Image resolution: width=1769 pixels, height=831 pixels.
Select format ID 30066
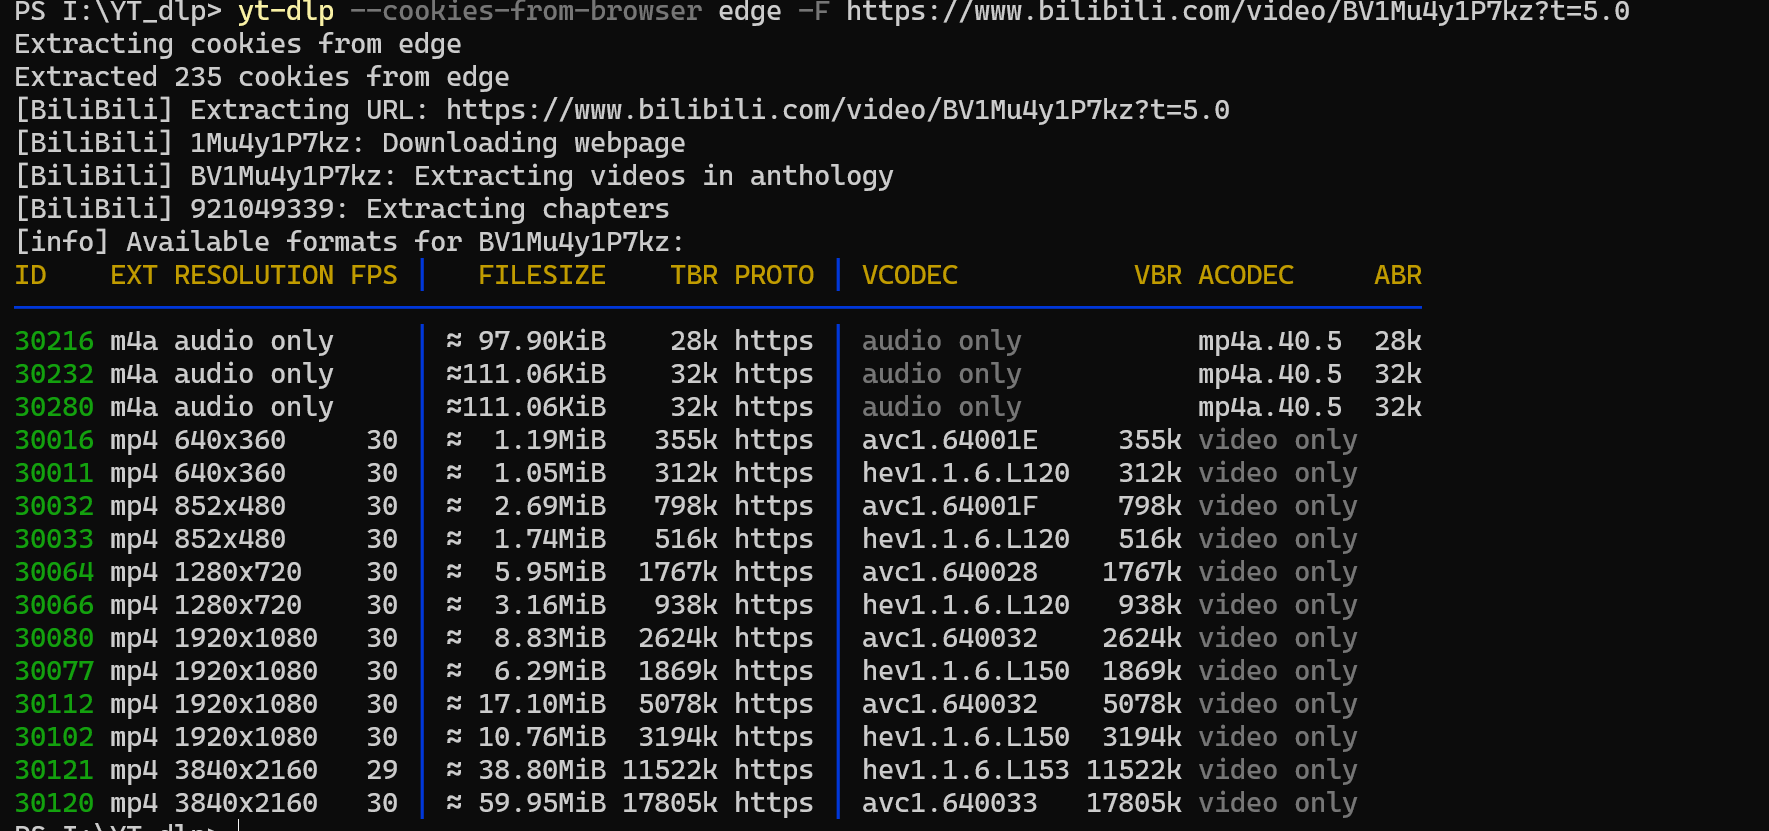tap(54, 605)
